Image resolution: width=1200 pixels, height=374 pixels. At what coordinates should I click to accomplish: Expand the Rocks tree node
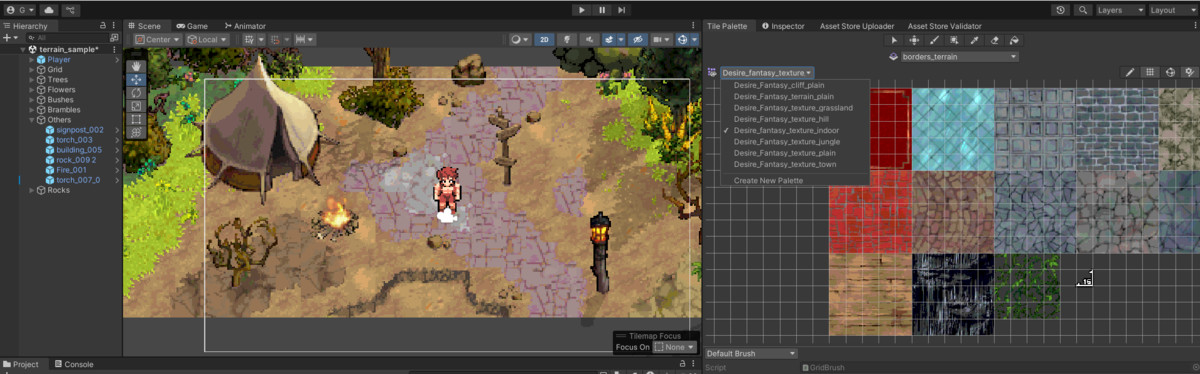32,190
